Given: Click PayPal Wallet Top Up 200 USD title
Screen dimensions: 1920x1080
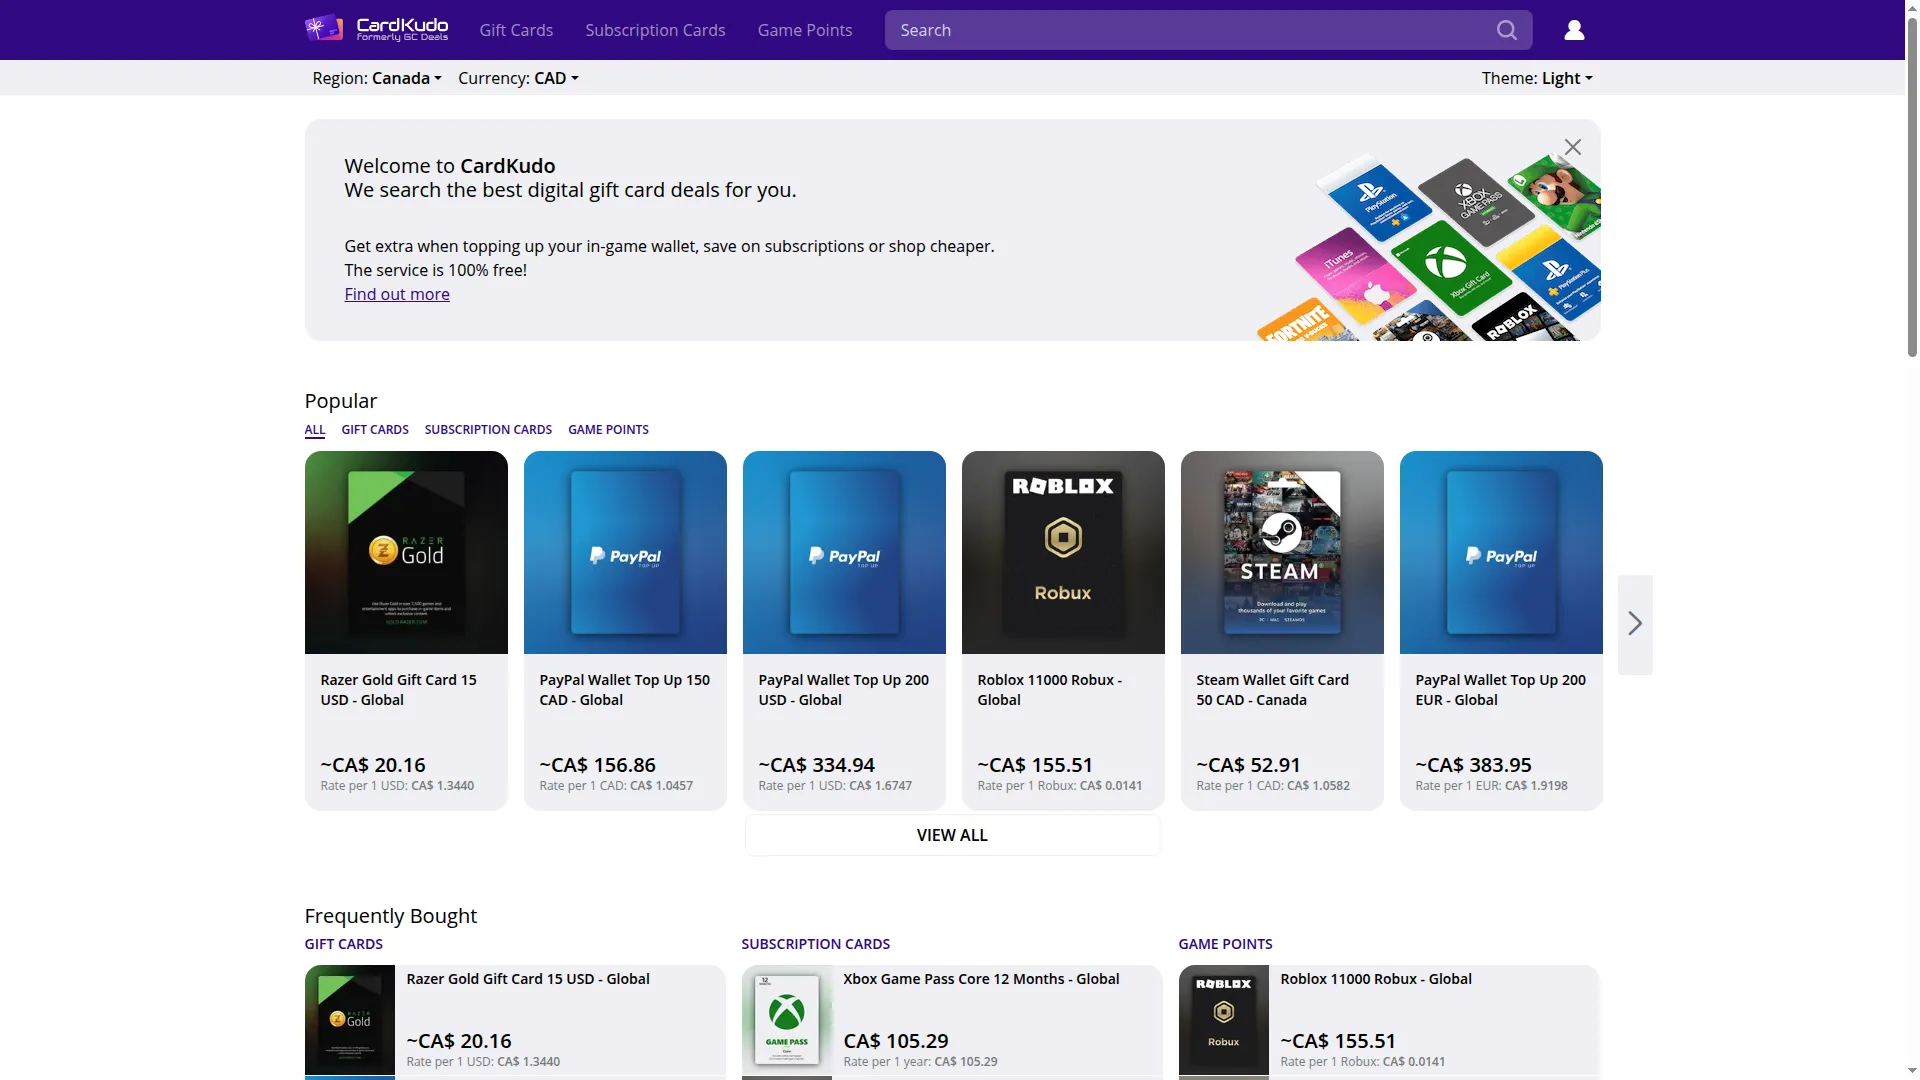Looking at the screenshot, I should [x=844, y=690].
